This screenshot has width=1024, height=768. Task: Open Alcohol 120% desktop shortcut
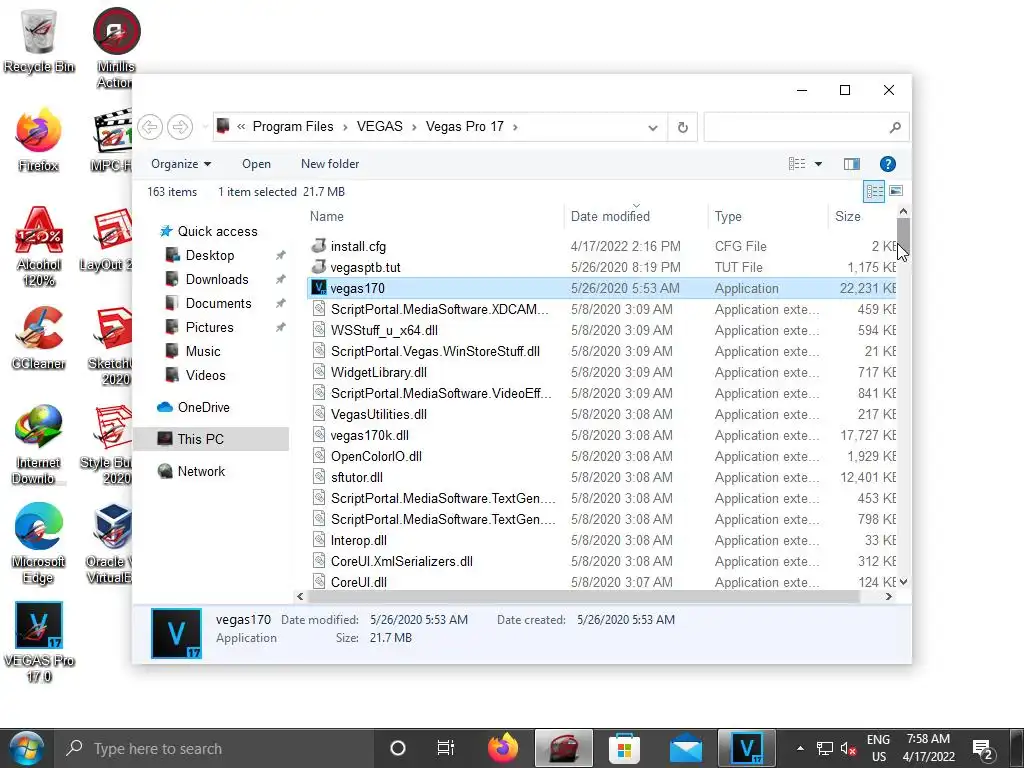(x=39, y=247)
